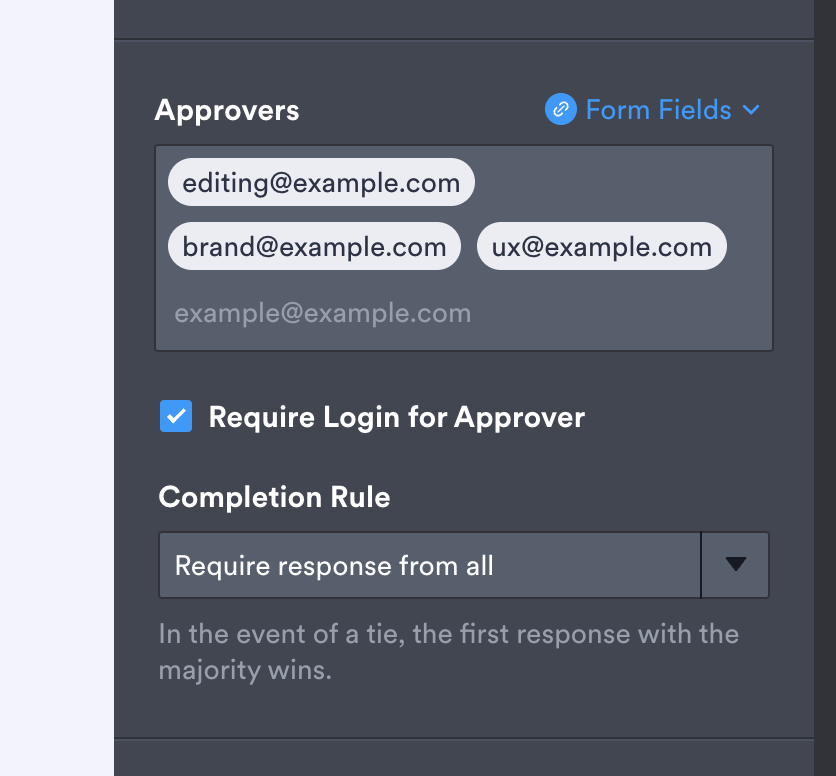
Task: Select the brand@example.com approver chip
Action: [314, 247]
